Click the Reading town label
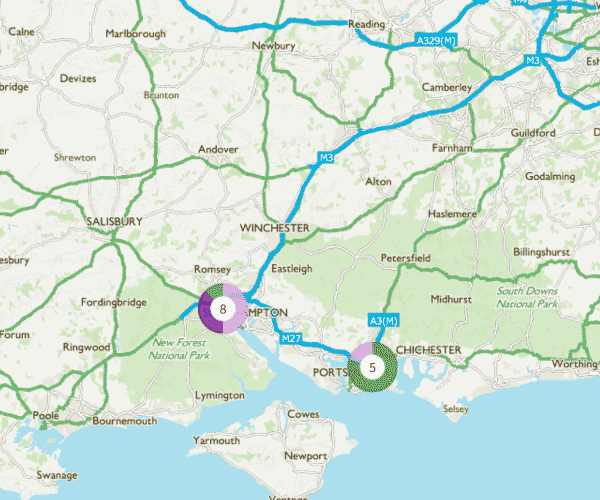The image size is (600, 500). point(367,24)
